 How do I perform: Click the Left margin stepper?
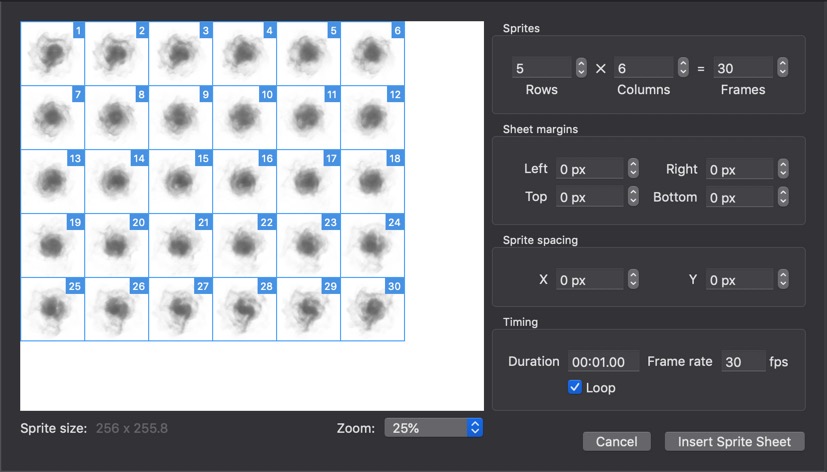click(633, 169)
